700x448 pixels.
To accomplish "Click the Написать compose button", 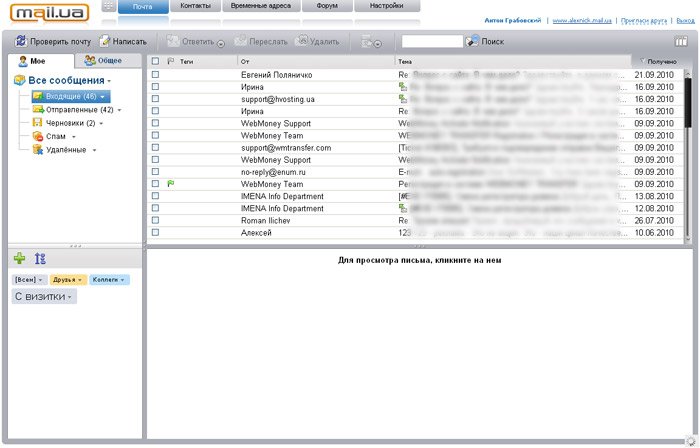I will 123,41.
